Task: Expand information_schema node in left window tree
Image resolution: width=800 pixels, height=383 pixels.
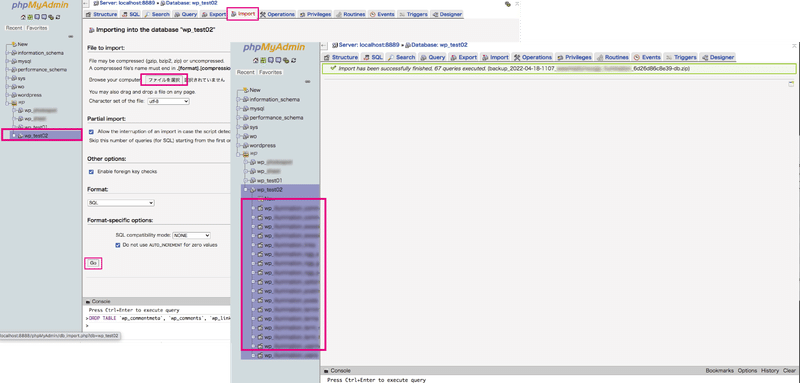Action: pyautogui.click(x=8, y=53)
